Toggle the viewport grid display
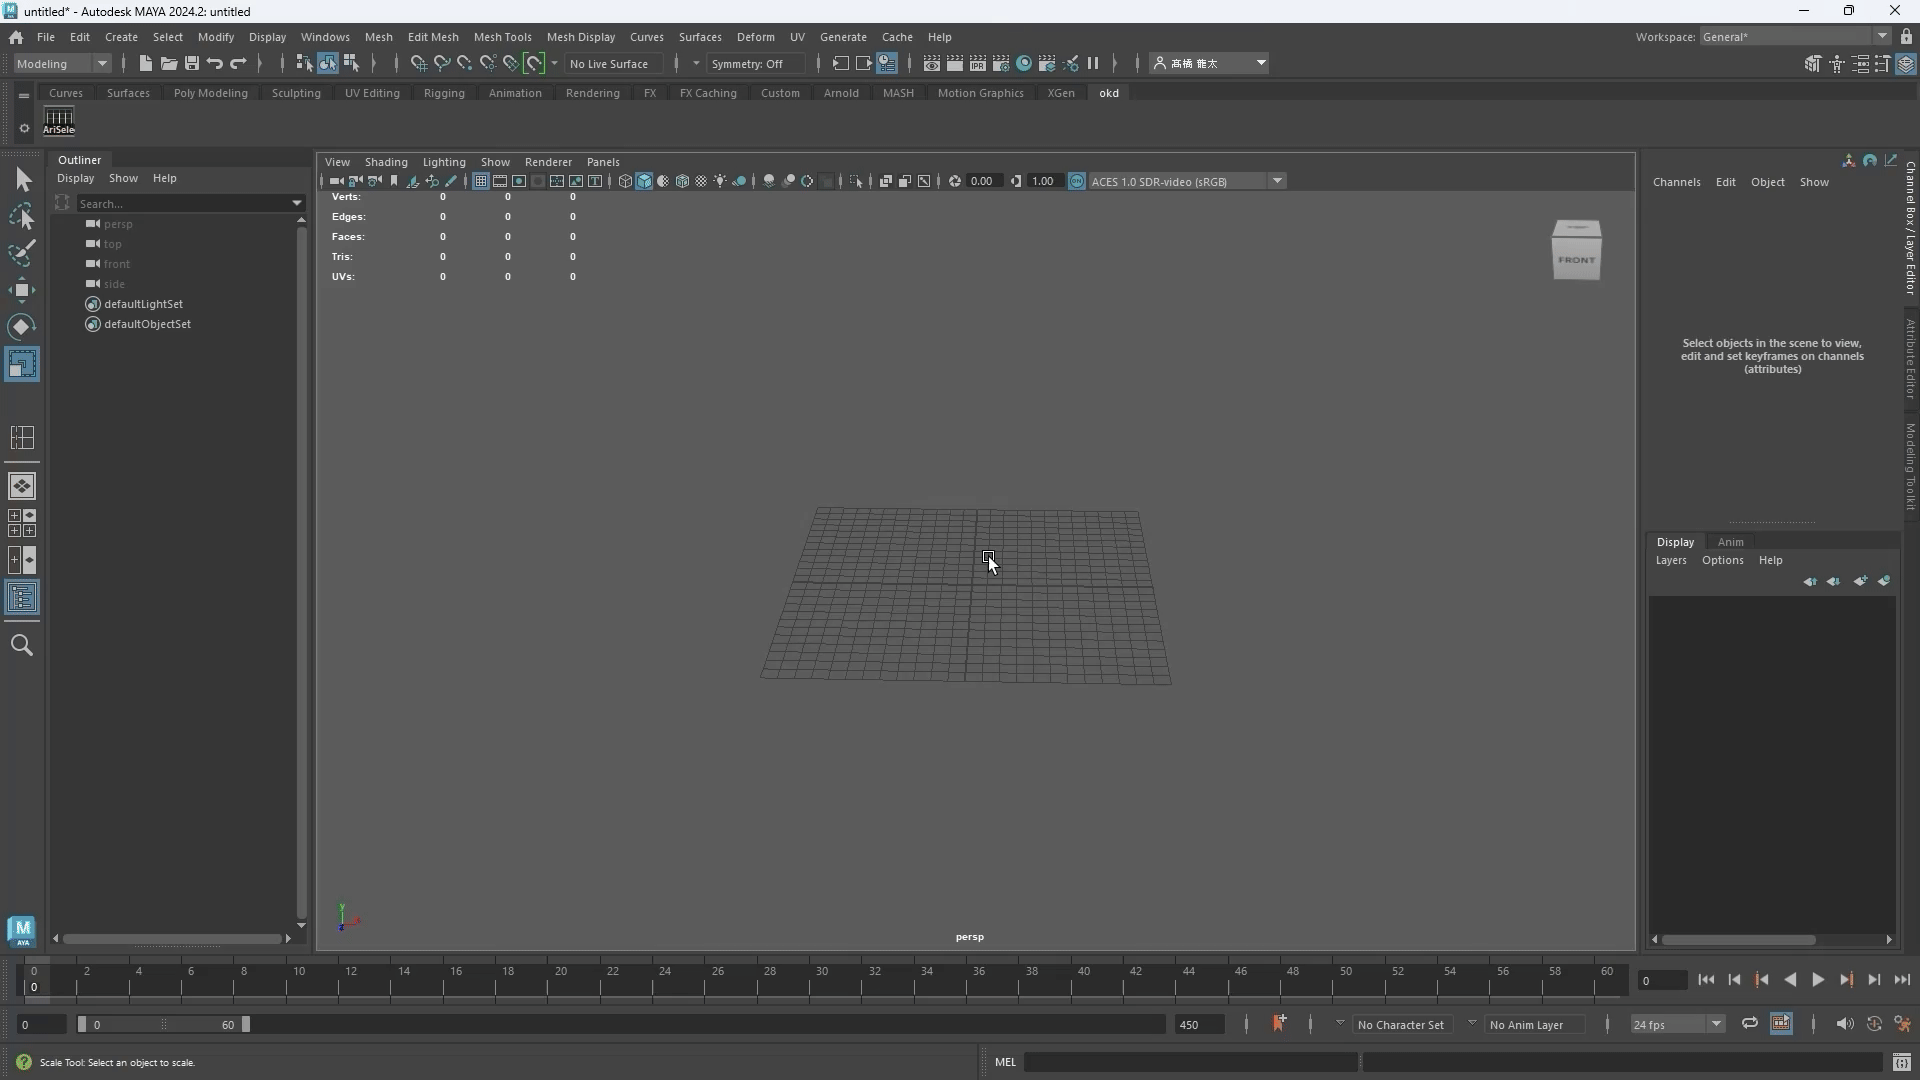1920x1080 pixels. 481,181
